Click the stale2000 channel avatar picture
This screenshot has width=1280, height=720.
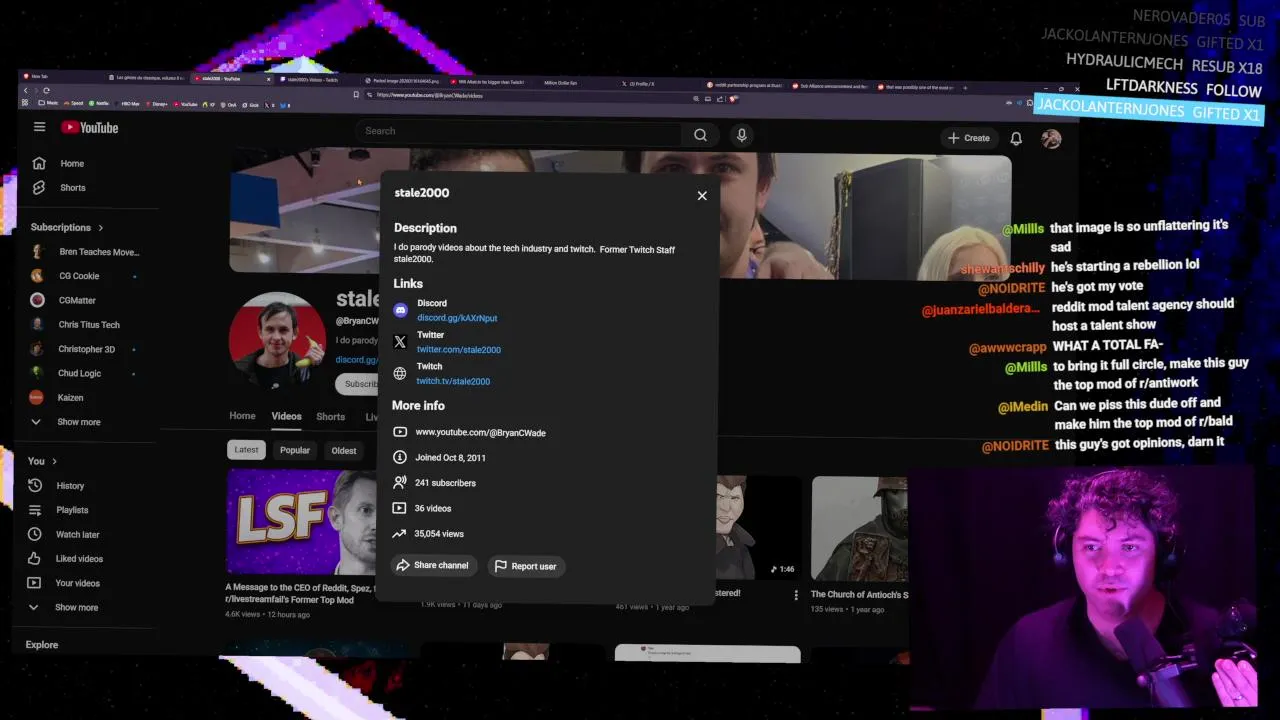(x=277, y=342)
